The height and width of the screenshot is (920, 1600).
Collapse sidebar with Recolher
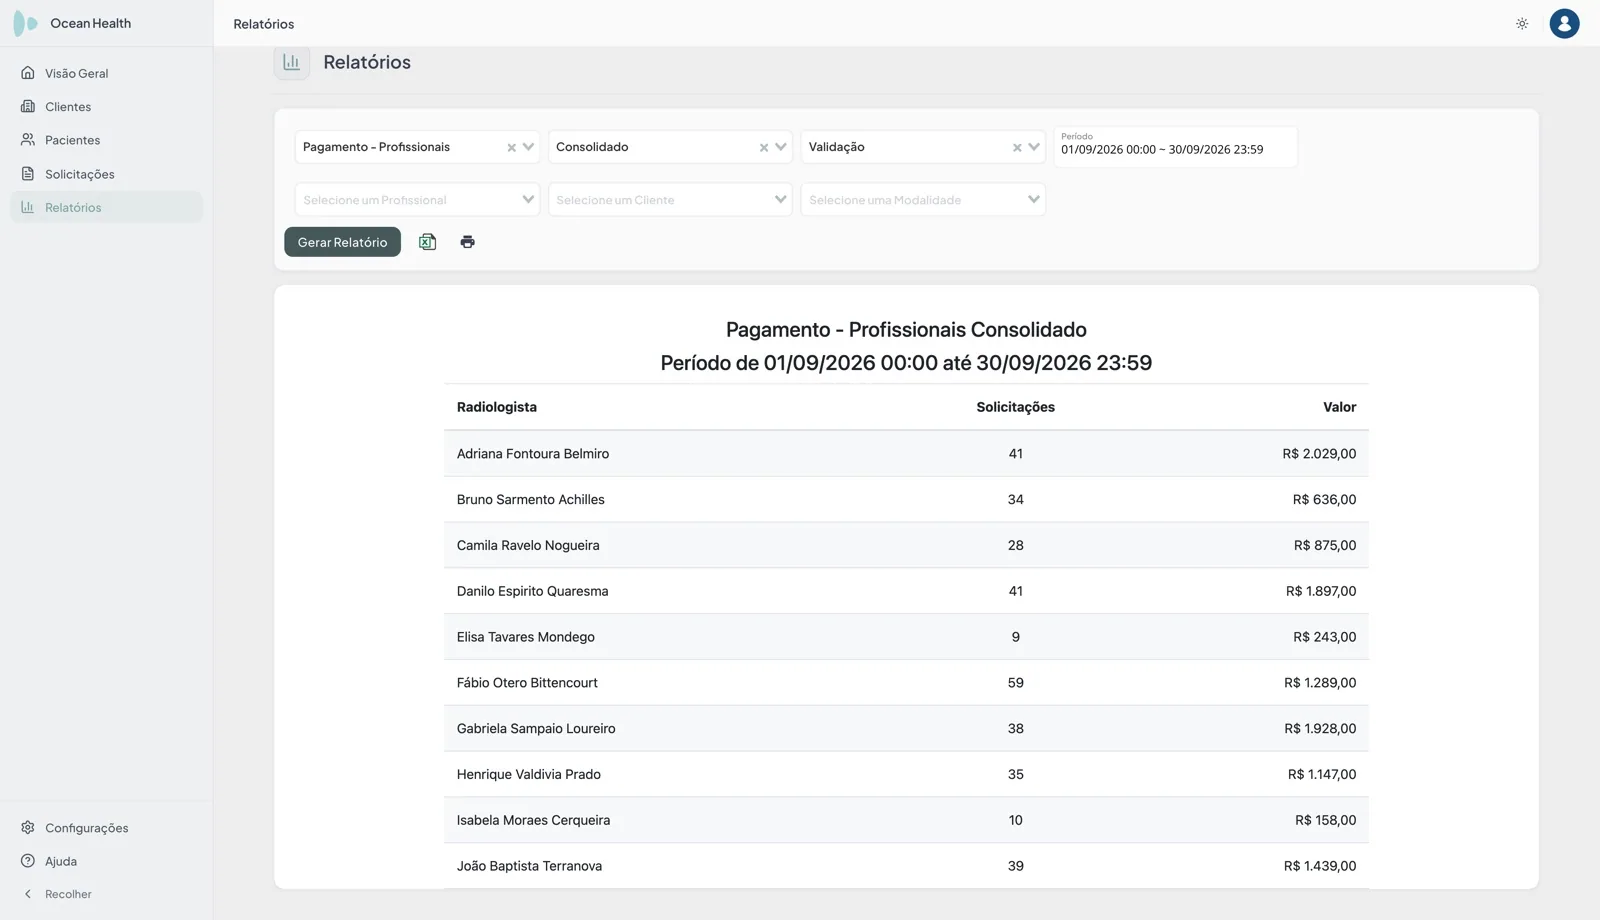(106, 894)
